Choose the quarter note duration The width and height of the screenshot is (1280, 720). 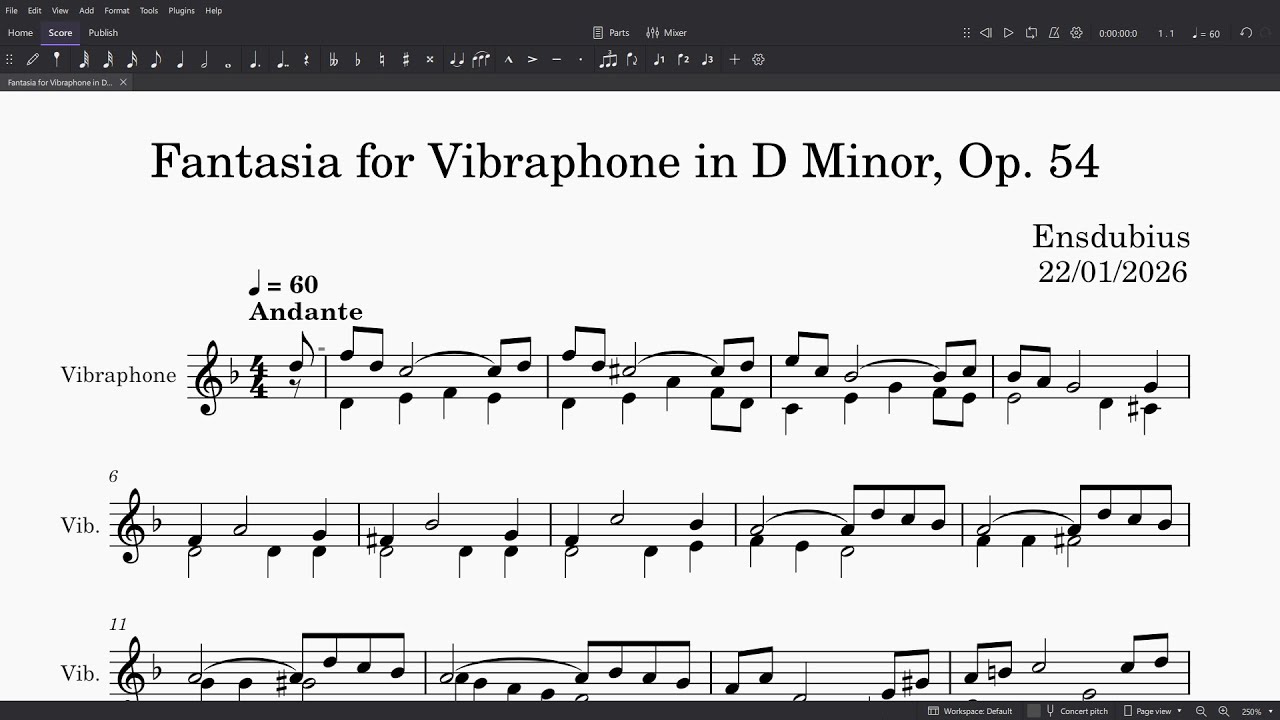180,60
